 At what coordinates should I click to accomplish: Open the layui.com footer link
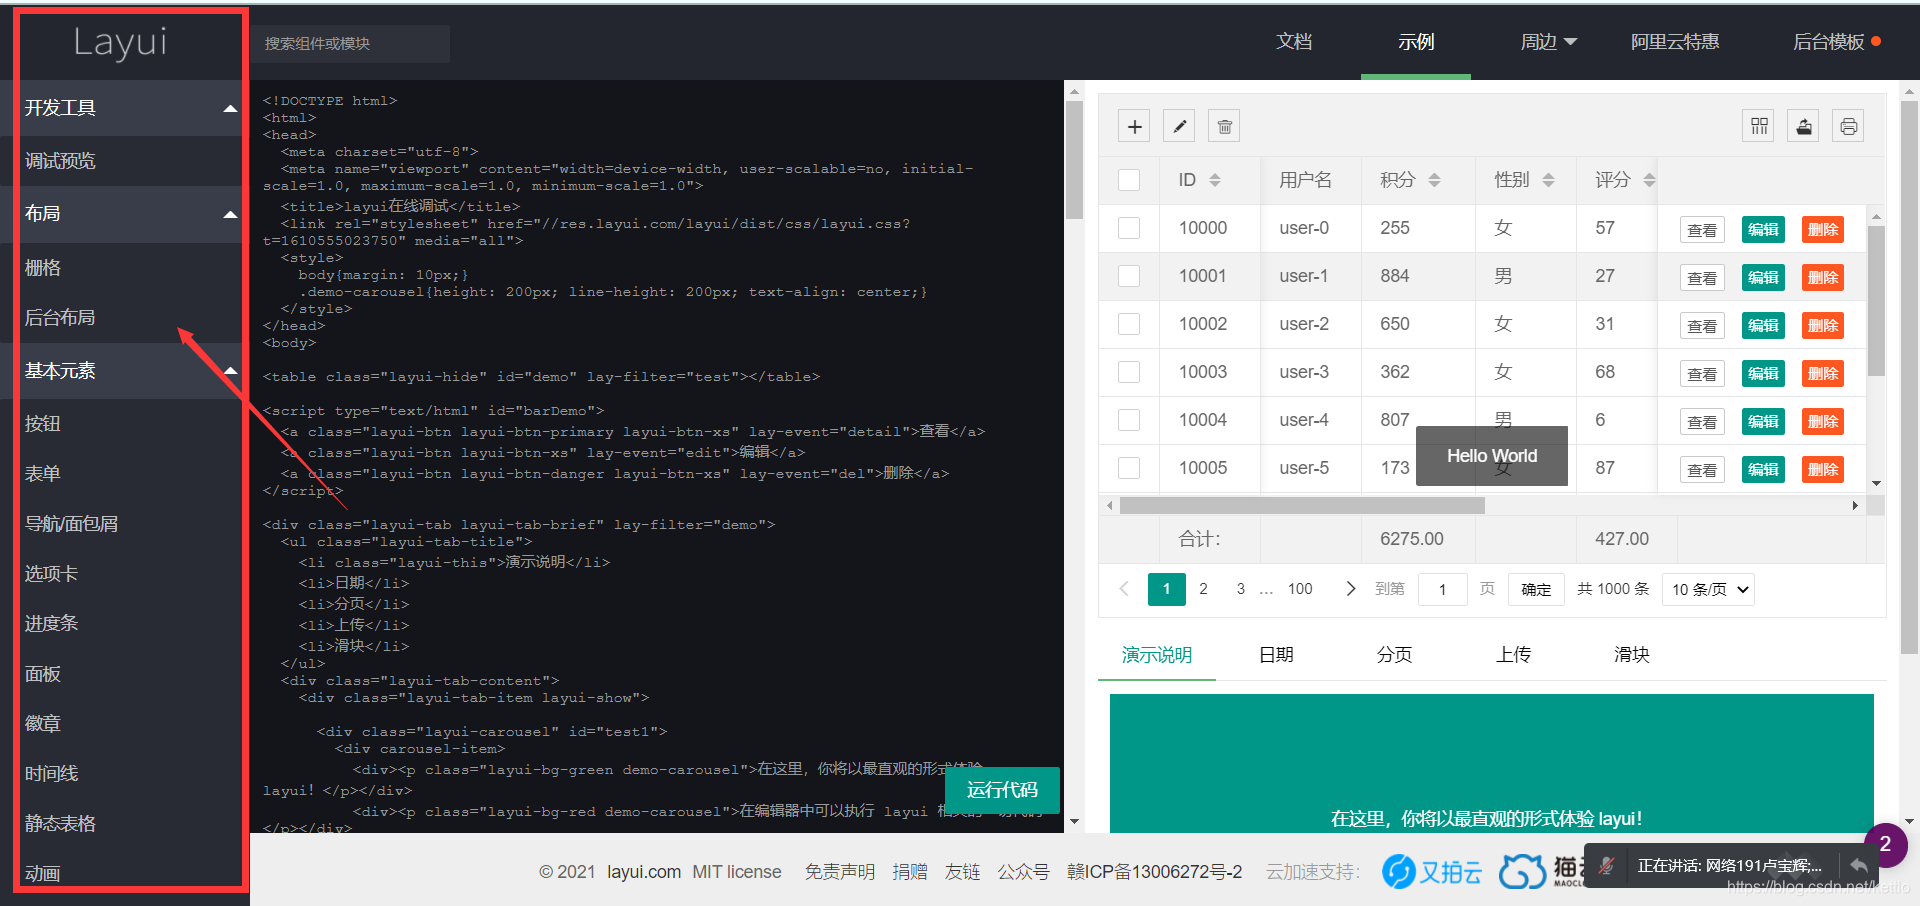[644, 872]
